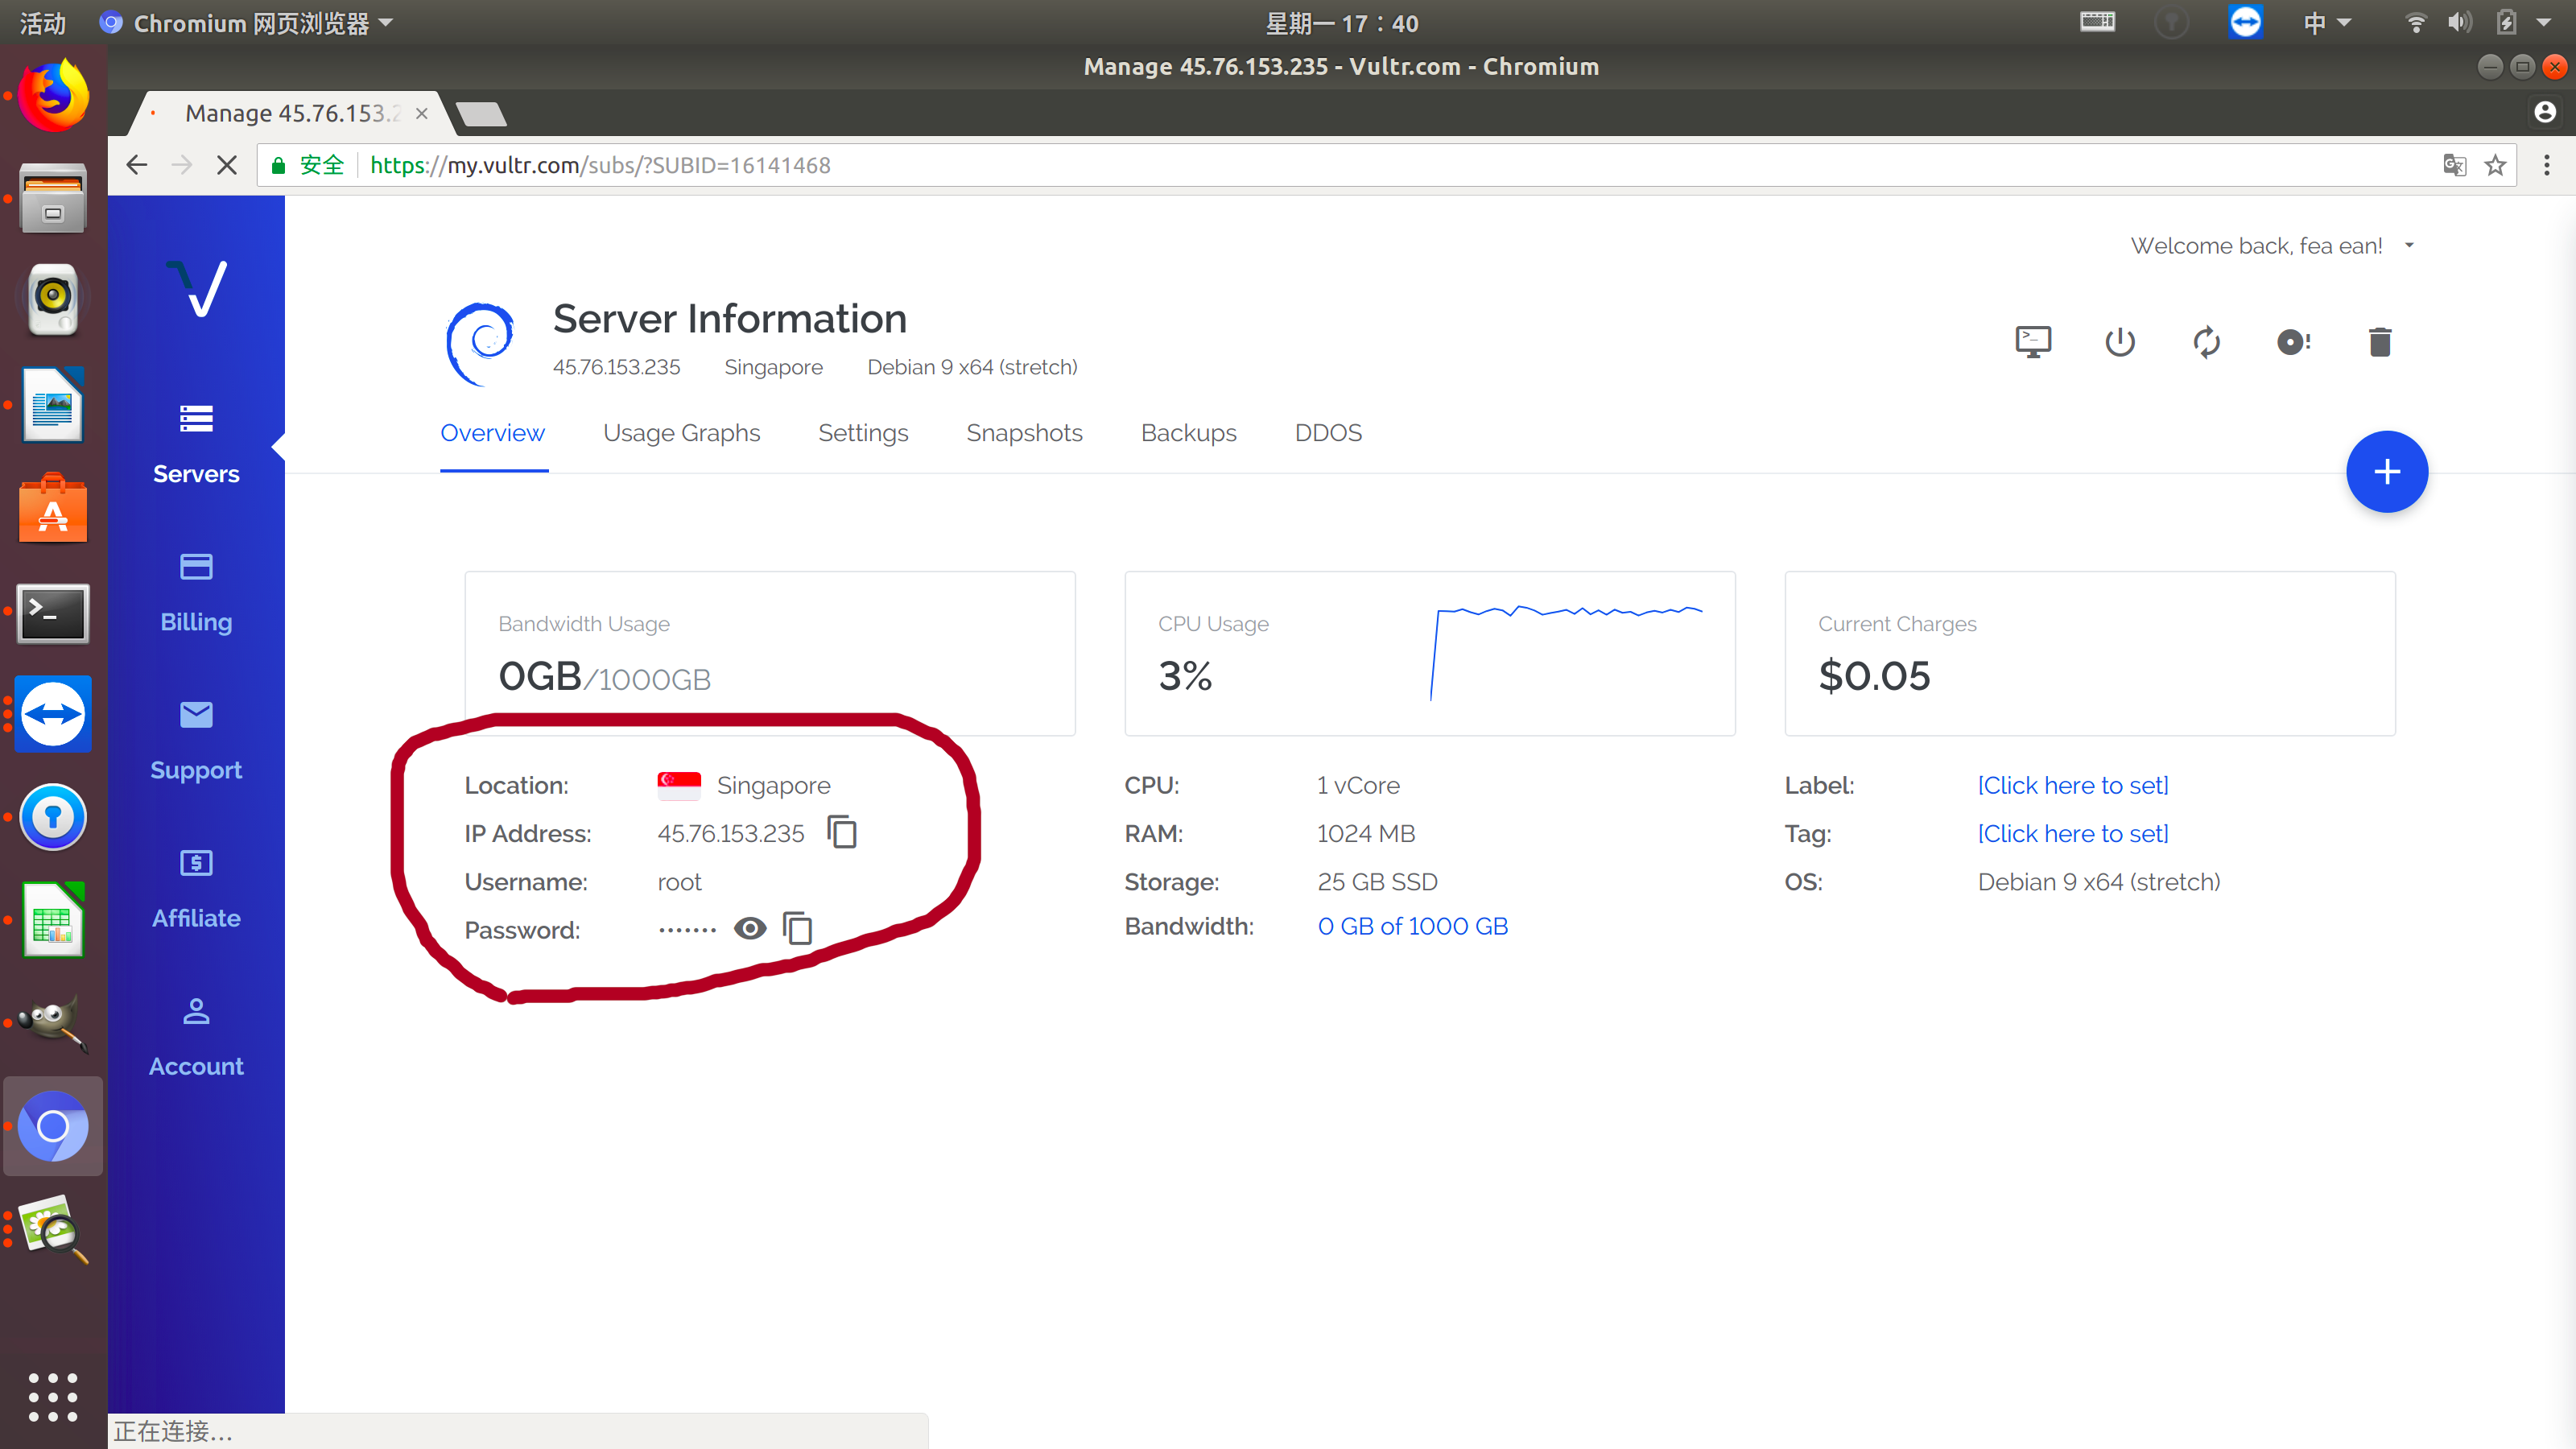Image resolution: width=2576 pixels, height=1449 pixels.
Task: Copy the IP address with copy icon
Action: pyautogui.click(x=842, y=832)
